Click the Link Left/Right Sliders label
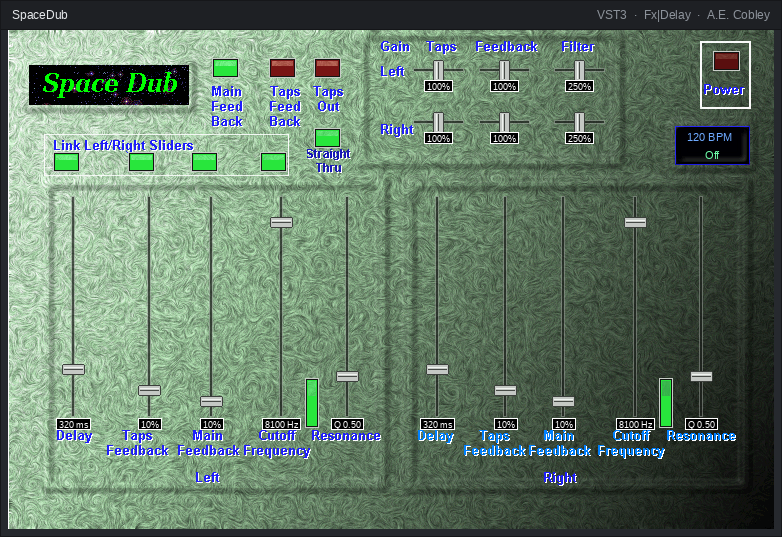The width and height of the screenshot is (782, 537). pos(123,145)
